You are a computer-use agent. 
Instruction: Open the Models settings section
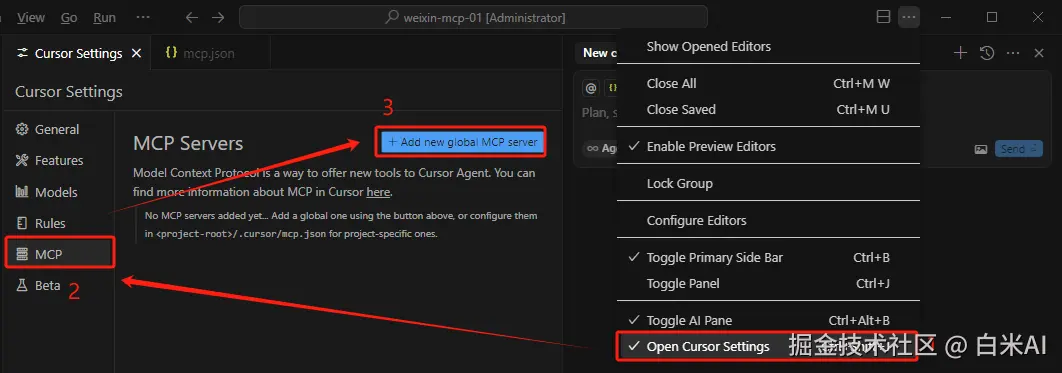click(x=46, y=192)
